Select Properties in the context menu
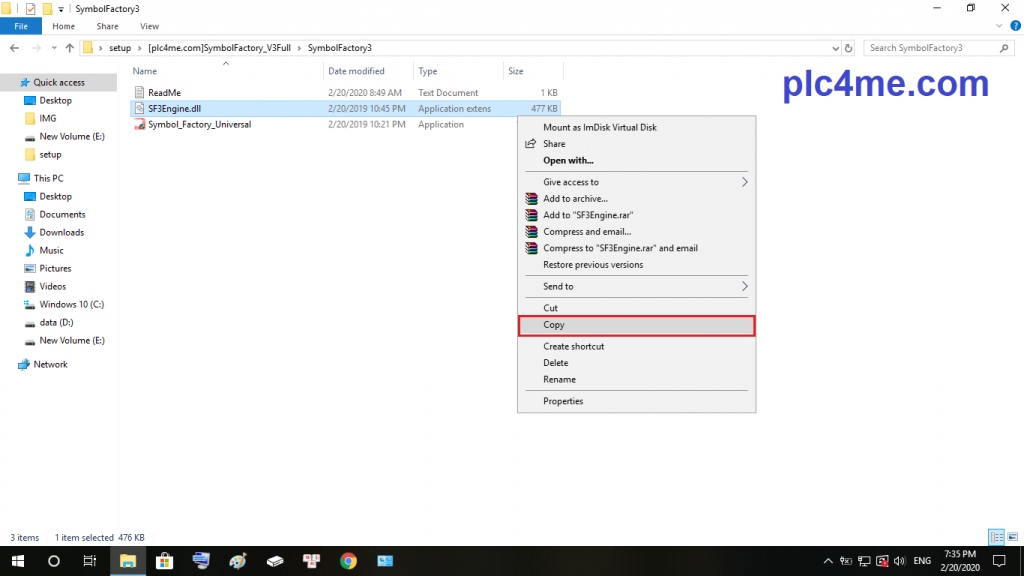Image resolution: width=1024 pixels, height=576 pixels. [x=563, y=401]
